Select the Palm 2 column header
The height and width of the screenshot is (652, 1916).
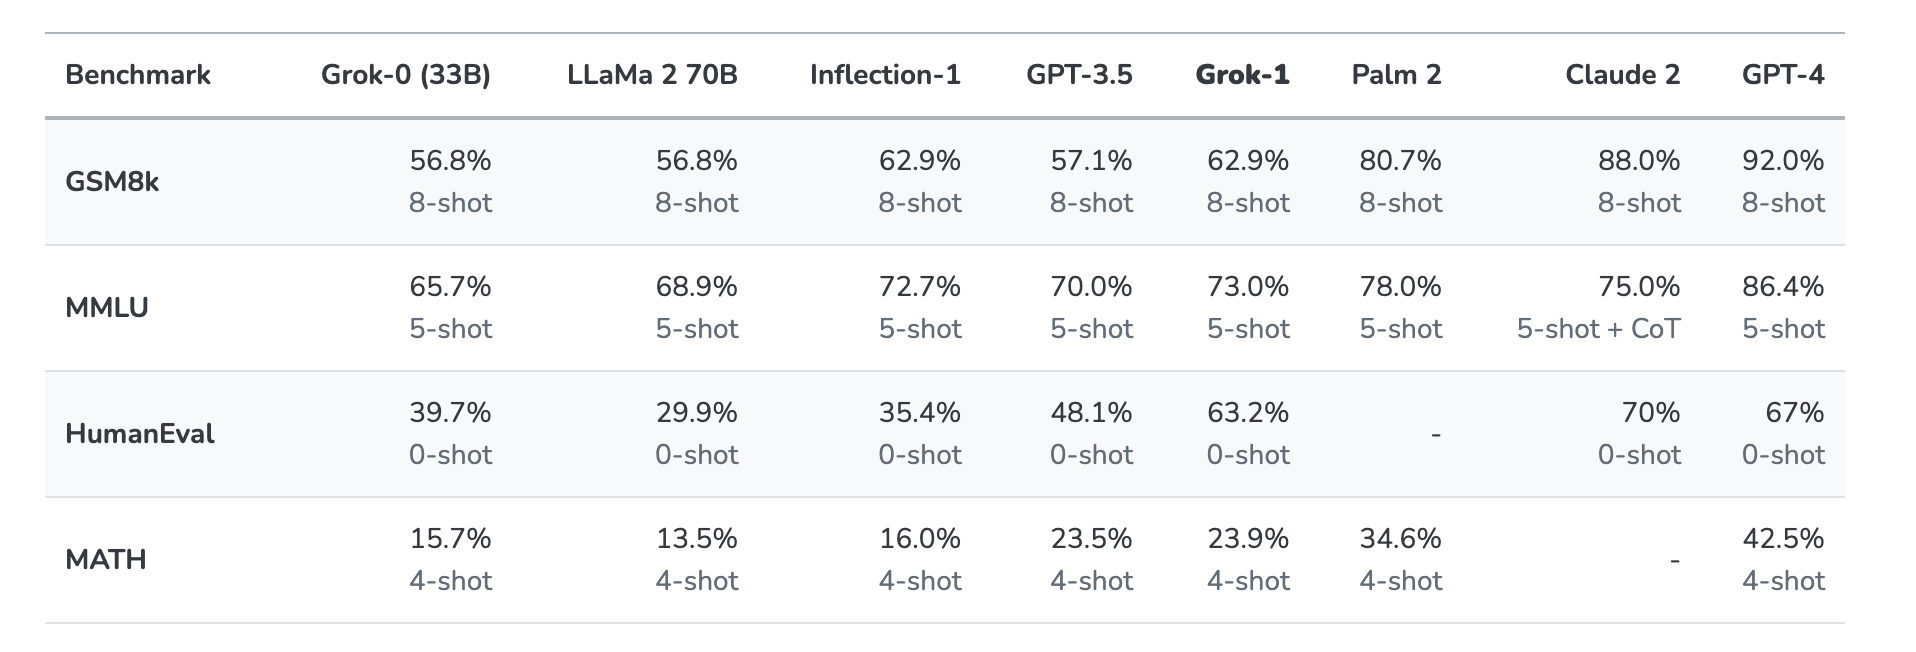pos(1396,75)
